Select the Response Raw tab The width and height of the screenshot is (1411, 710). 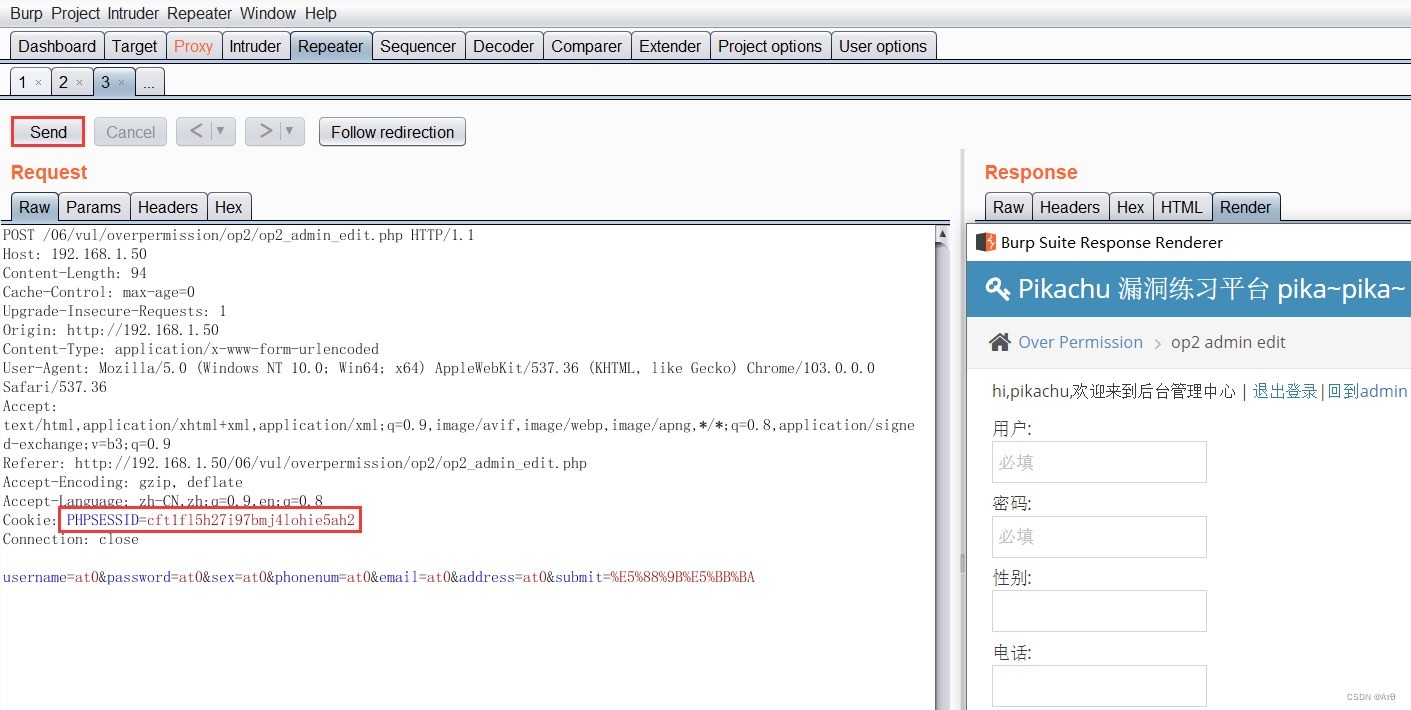tap(1008, 207)
